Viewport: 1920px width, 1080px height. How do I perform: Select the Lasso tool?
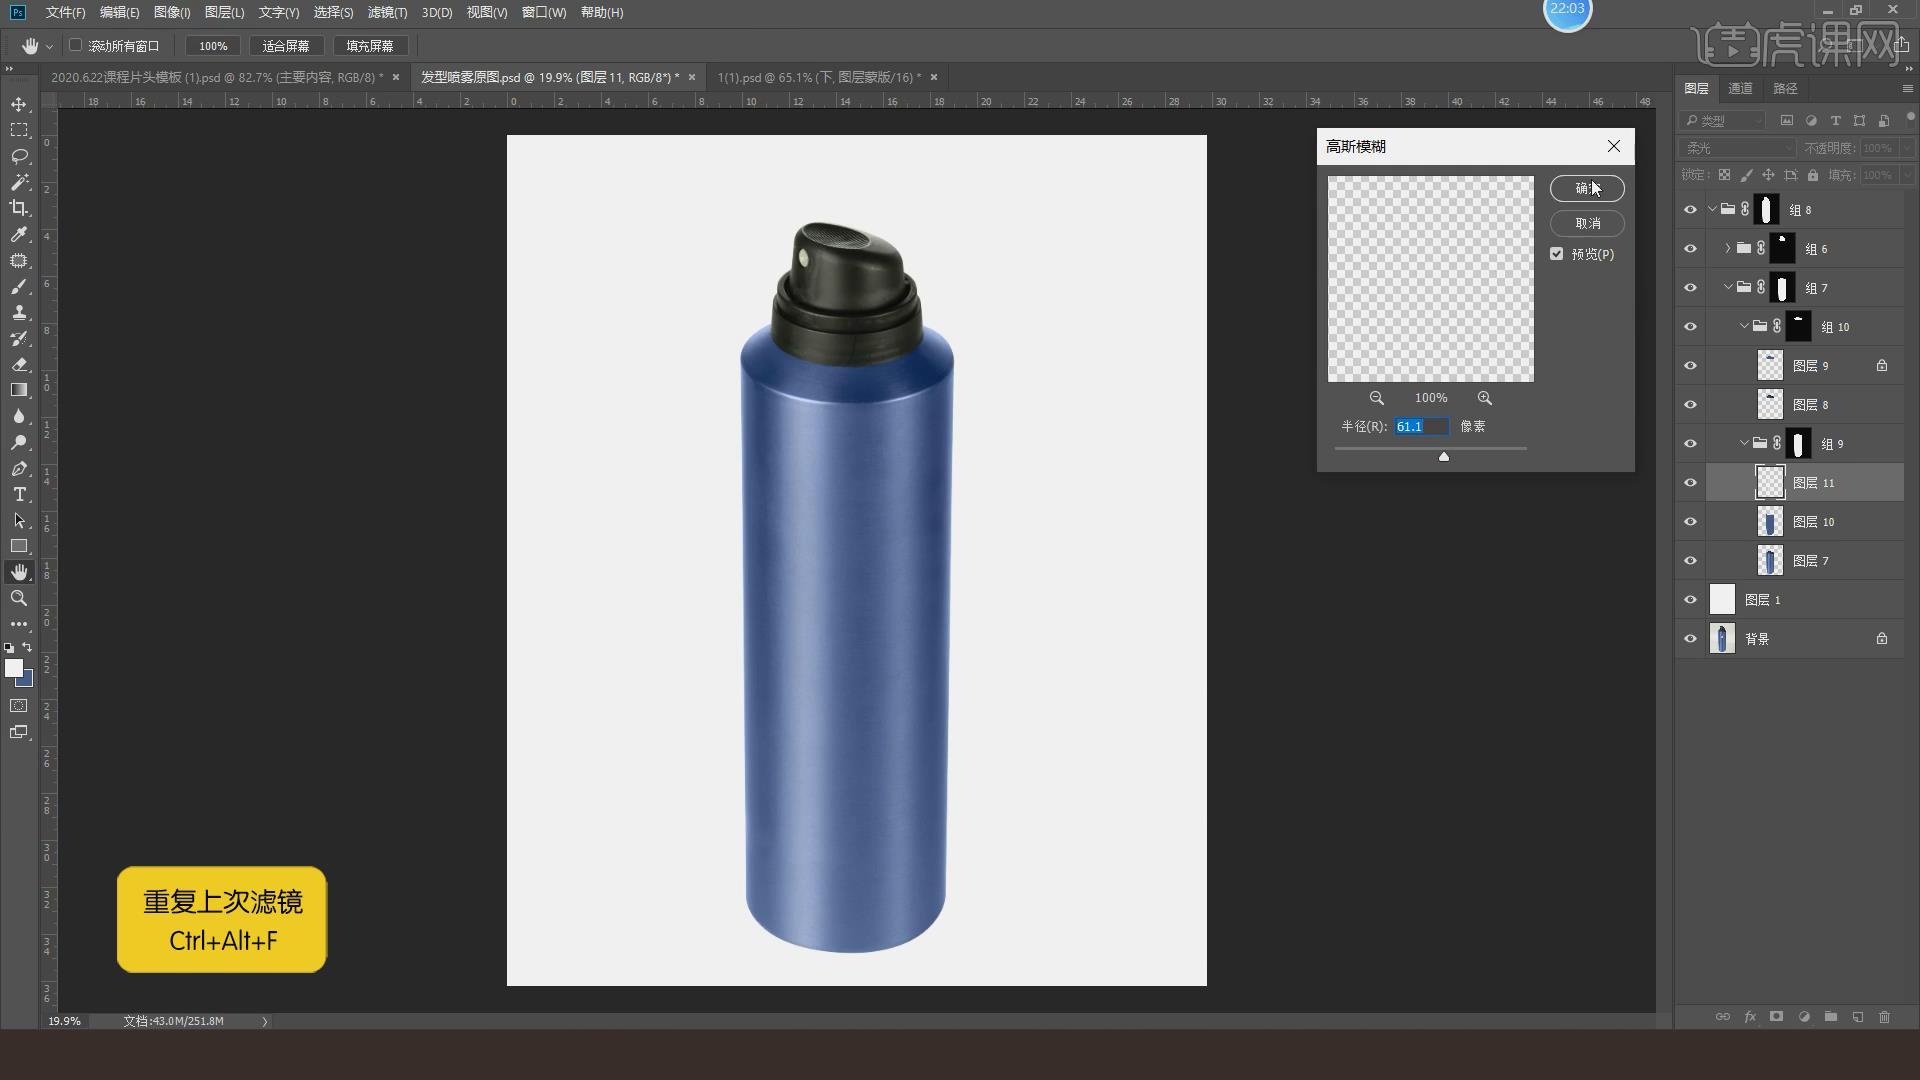pos(19,156)
